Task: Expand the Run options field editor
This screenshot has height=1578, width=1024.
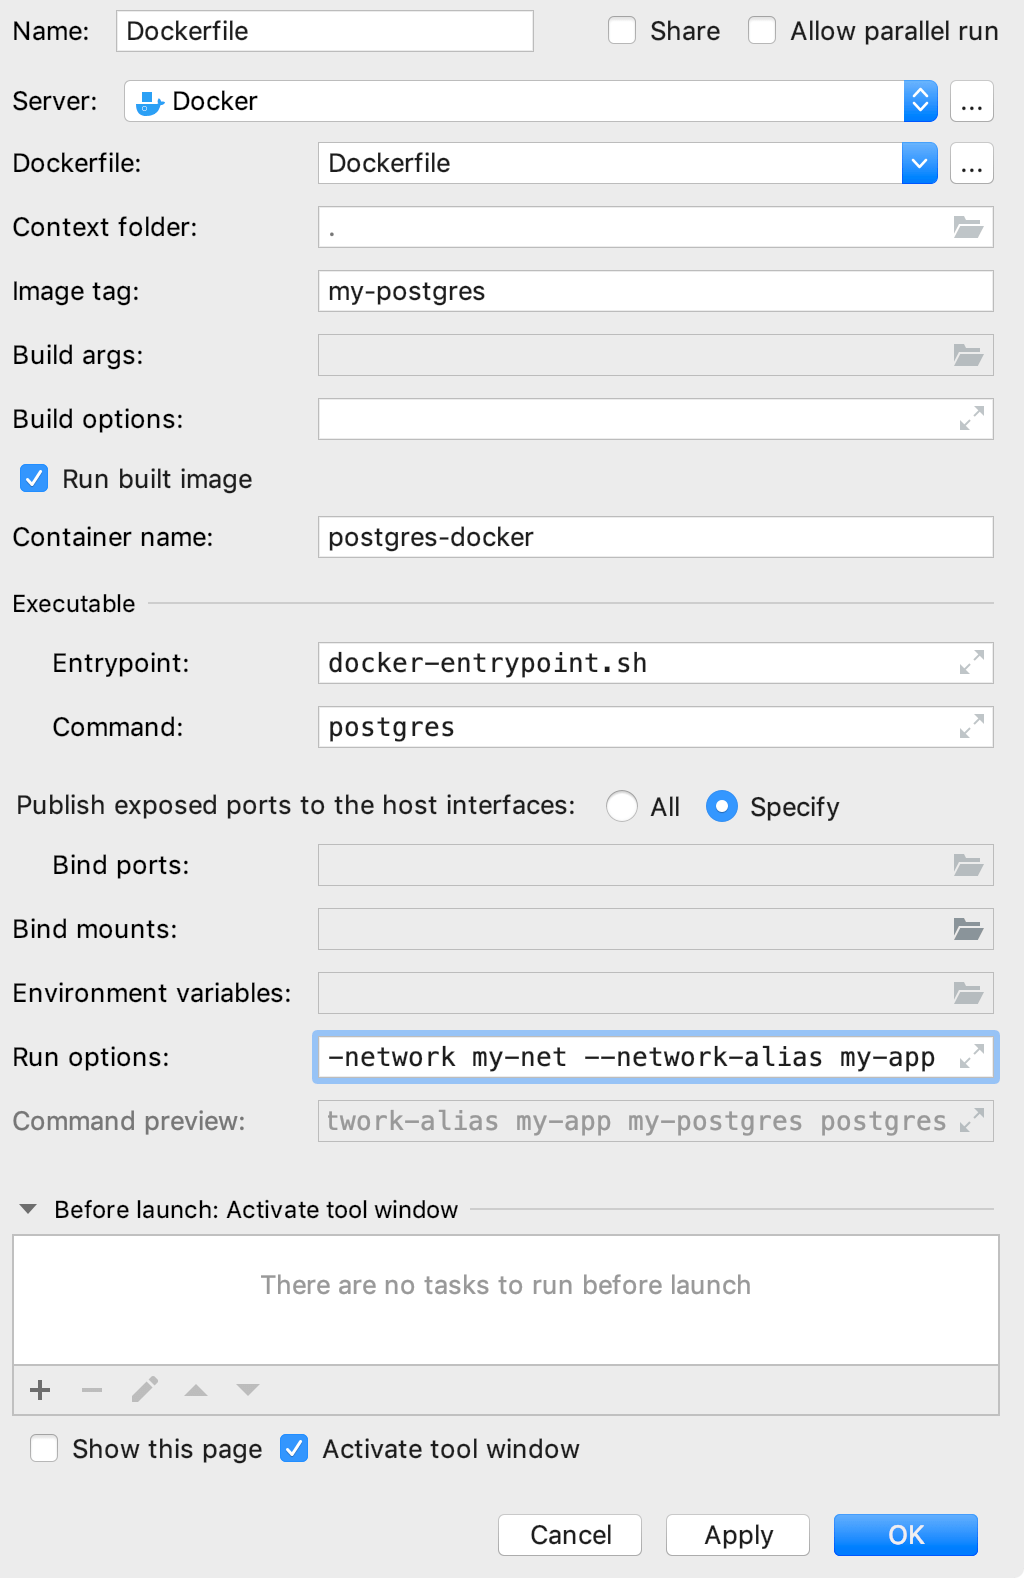Action: (971, 1057)
